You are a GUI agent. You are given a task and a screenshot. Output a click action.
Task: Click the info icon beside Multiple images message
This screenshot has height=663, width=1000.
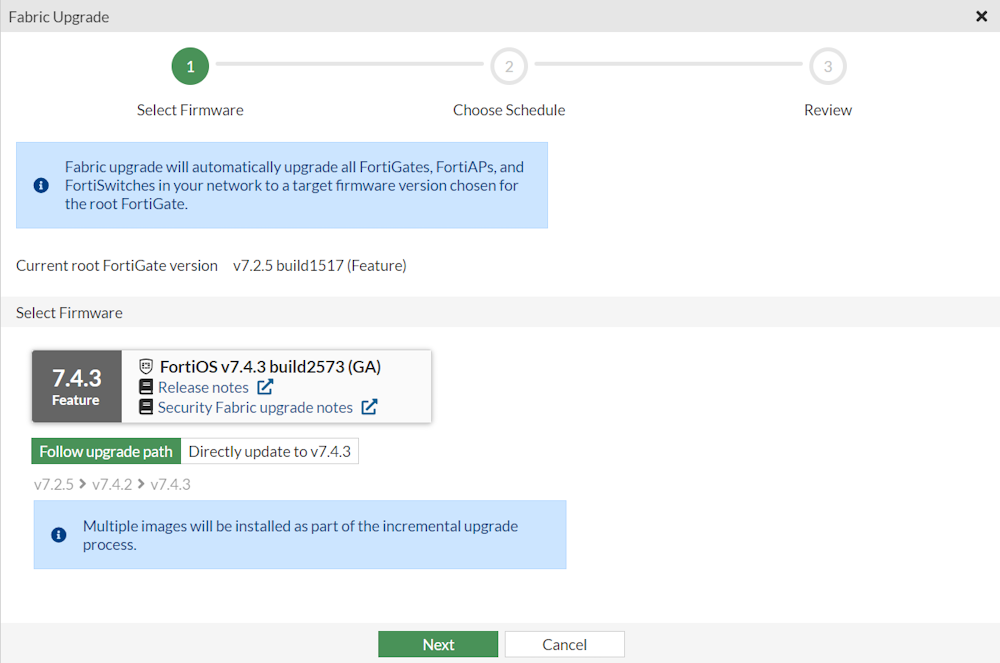click(x=59, y=535)
